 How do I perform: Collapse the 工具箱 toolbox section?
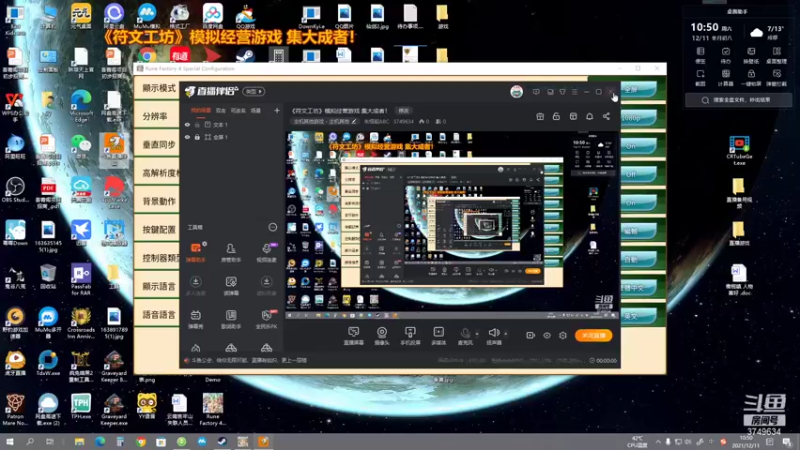pyautogui.click(x=272, y=227)
